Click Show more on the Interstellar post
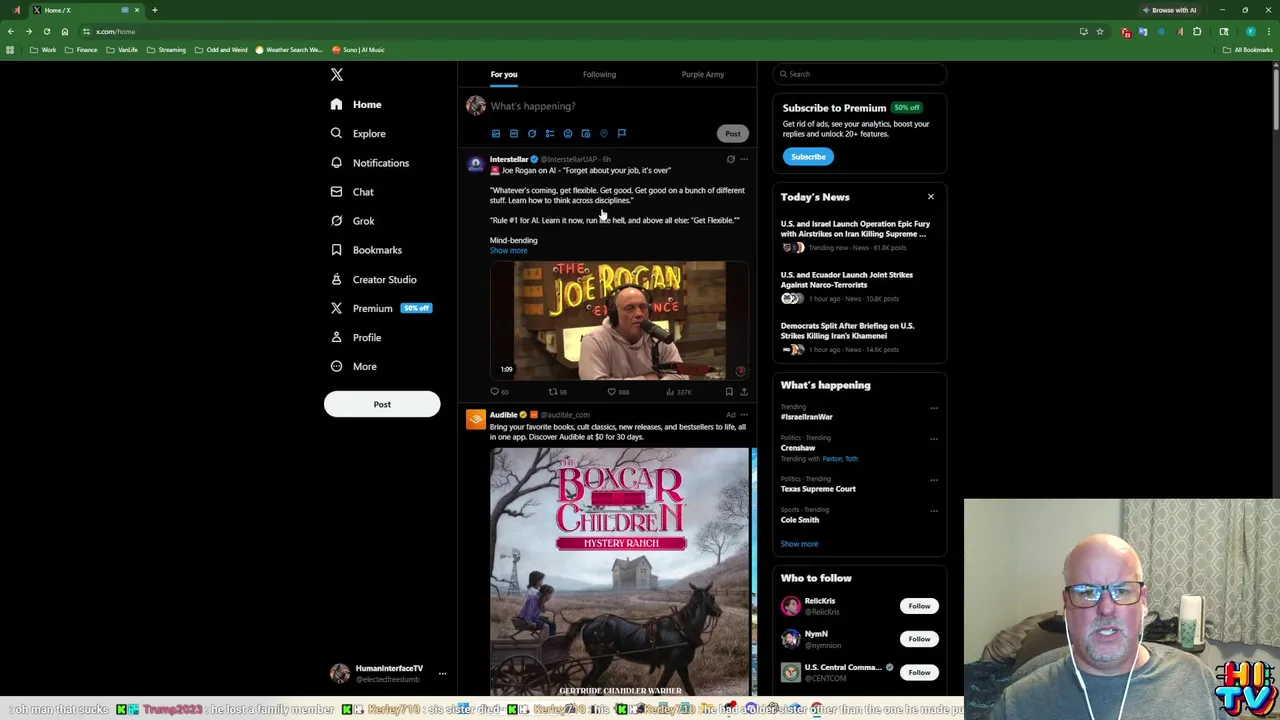Screen dimensions: 1280x720 coord(508,250)
